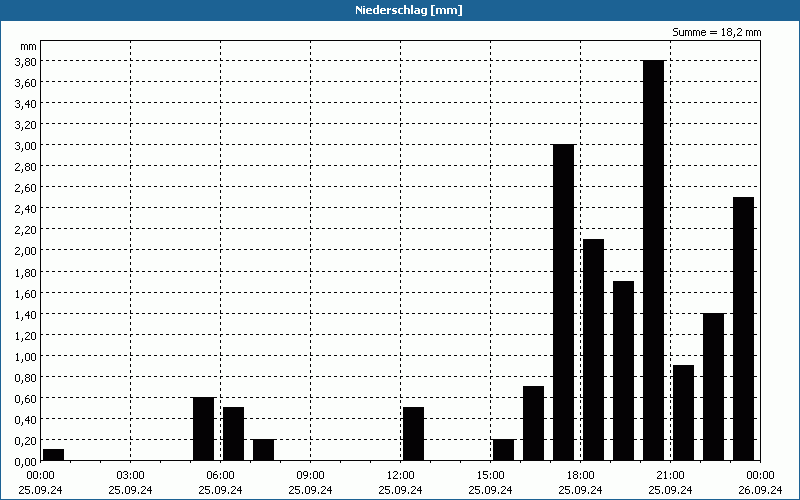Select the "3,60" y-axis label
Viewport: 800px width, 500px height.
coord(28,83)
